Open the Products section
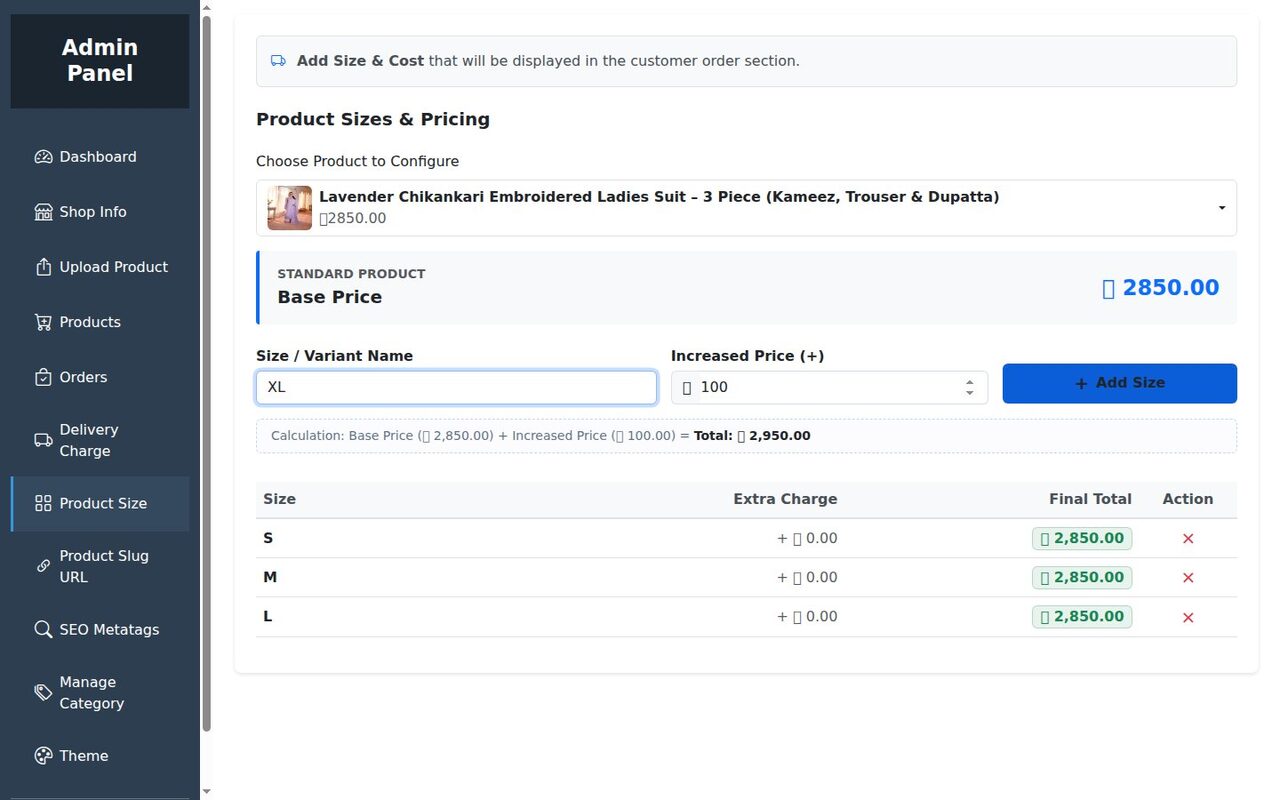This screenshot has width=1280, height=800. [x=100, y=322]
